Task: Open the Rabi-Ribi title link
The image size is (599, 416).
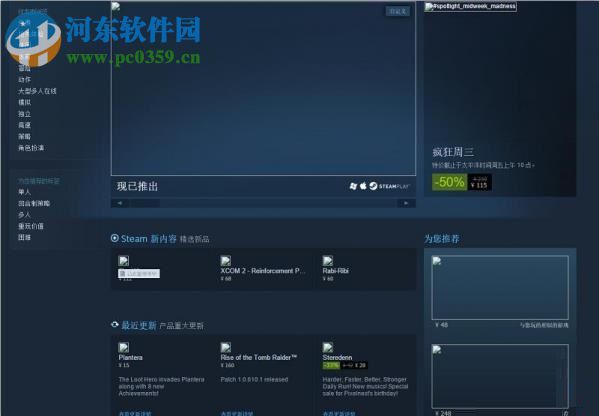Action: tap(335, 271)
